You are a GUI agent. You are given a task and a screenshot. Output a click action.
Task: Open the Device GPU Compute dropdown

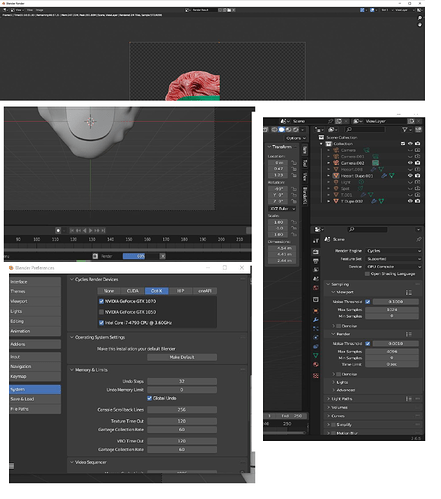pyautogui.click(x=393, y=267)
